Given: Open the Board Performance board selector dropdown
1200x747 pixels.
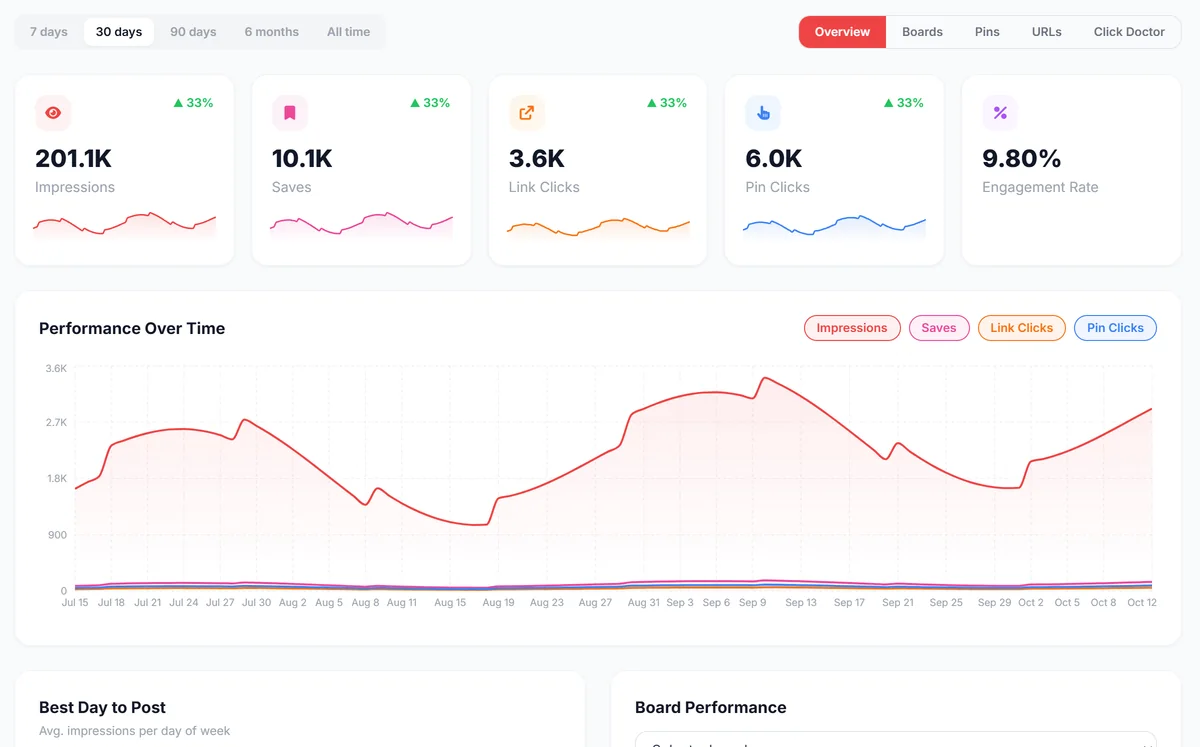Looking at the screenshot, I should (x=896, y=739).
